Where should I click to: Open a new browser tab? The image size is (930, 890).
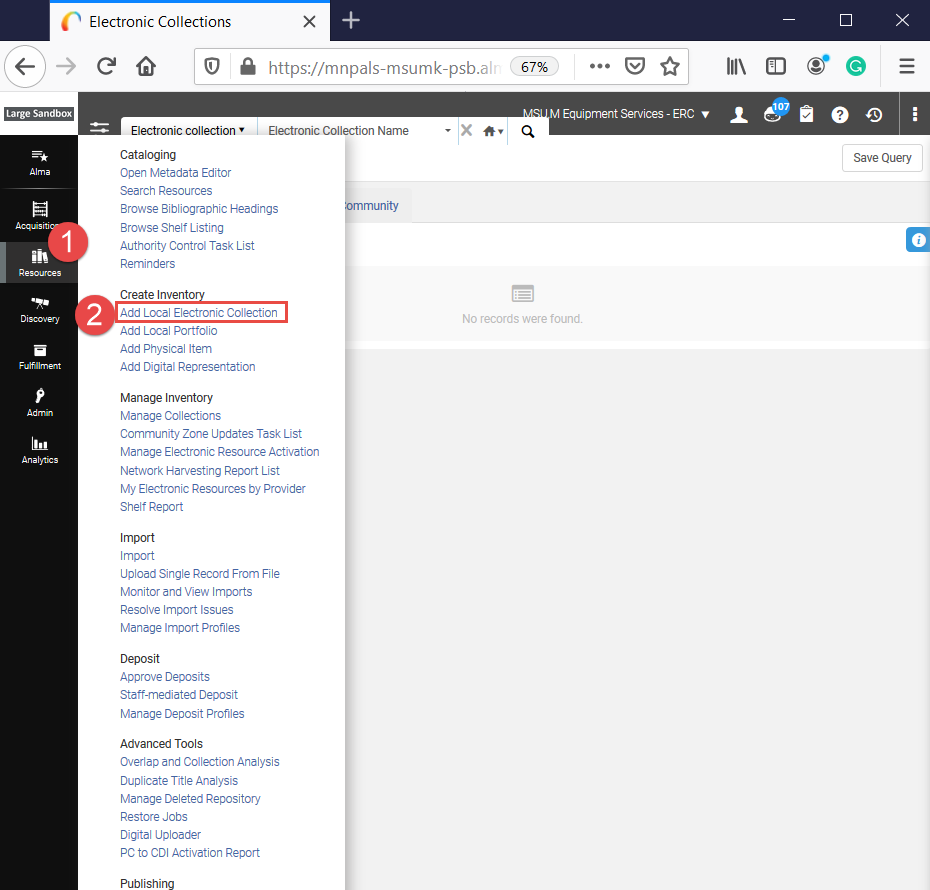pyautogui.click(x=351, y=21)
